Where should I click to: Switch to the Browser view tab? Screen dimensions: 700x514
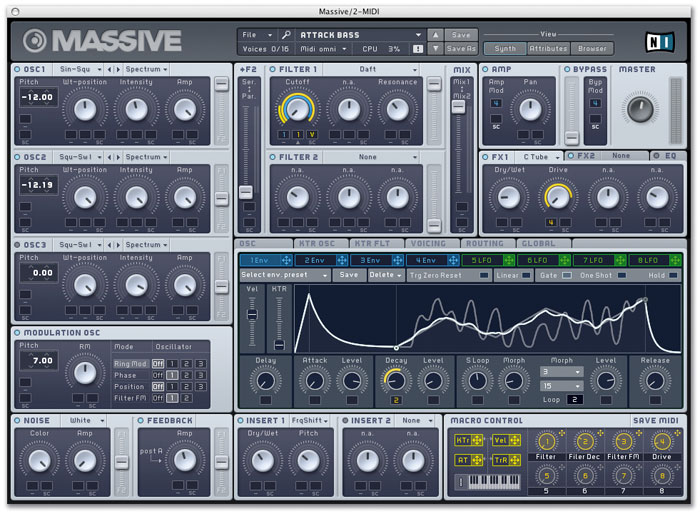point(592,49)
